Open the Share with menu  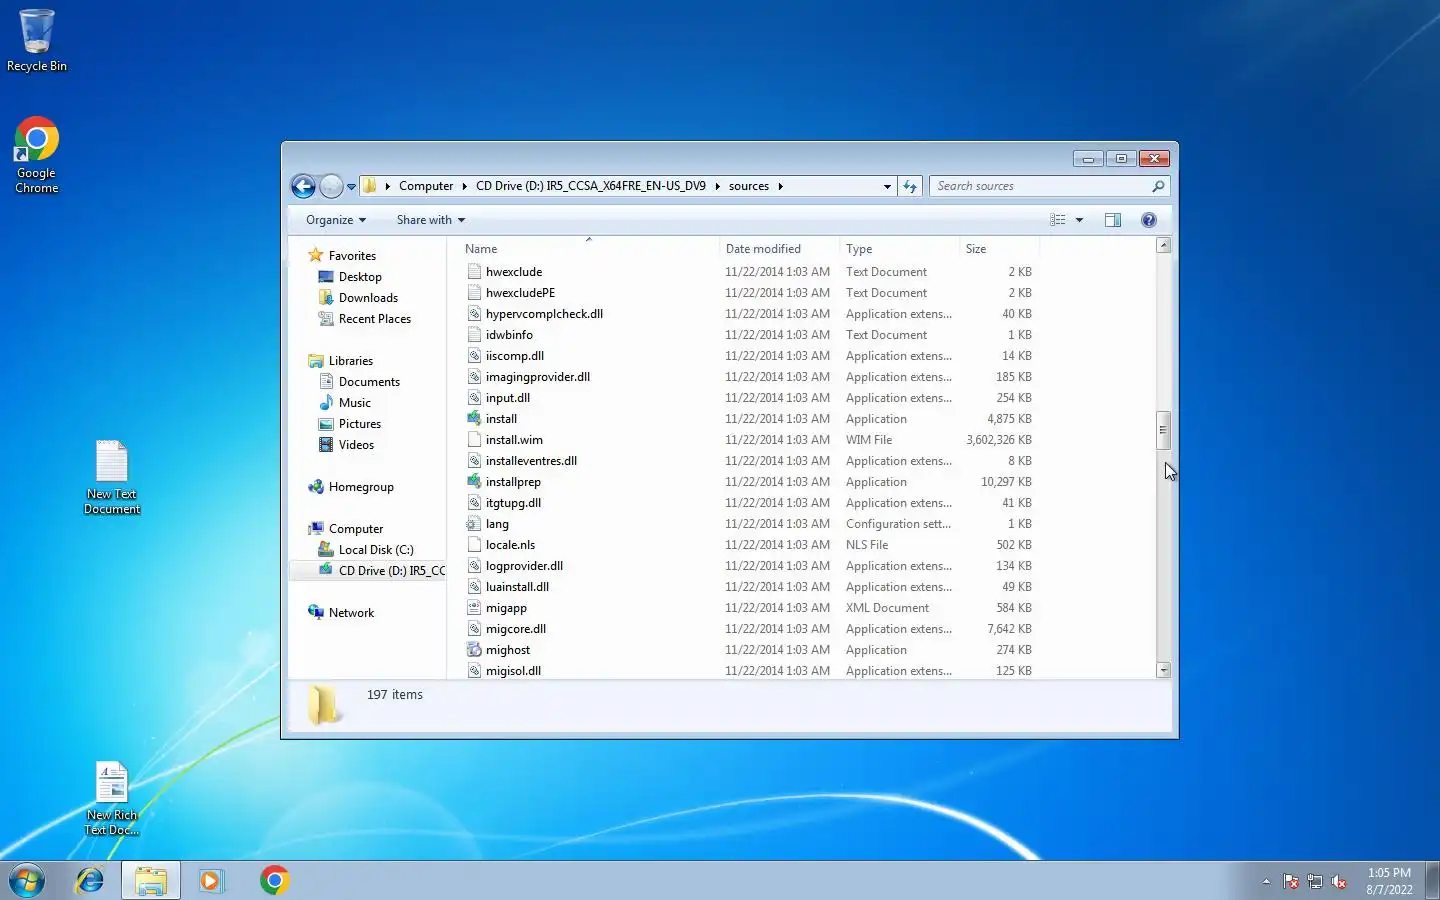pos(431,220)
